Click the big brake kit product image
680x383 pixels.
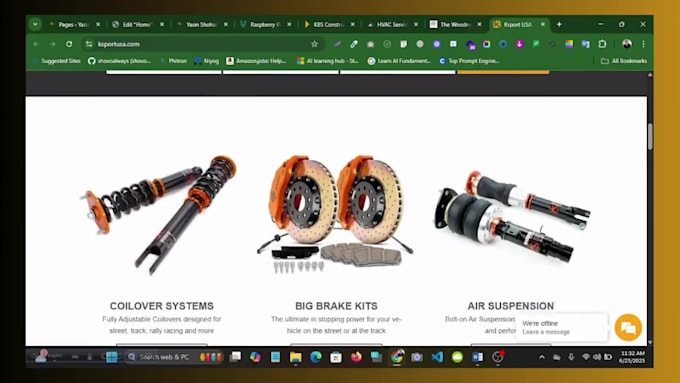point(335,214)
